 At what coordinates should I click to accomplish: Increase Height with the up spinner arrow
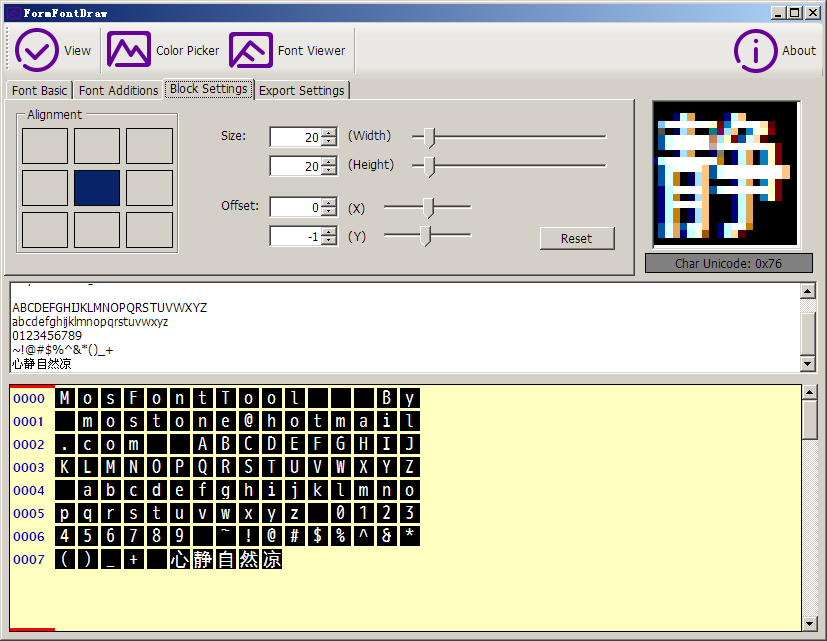coord(329,161)
